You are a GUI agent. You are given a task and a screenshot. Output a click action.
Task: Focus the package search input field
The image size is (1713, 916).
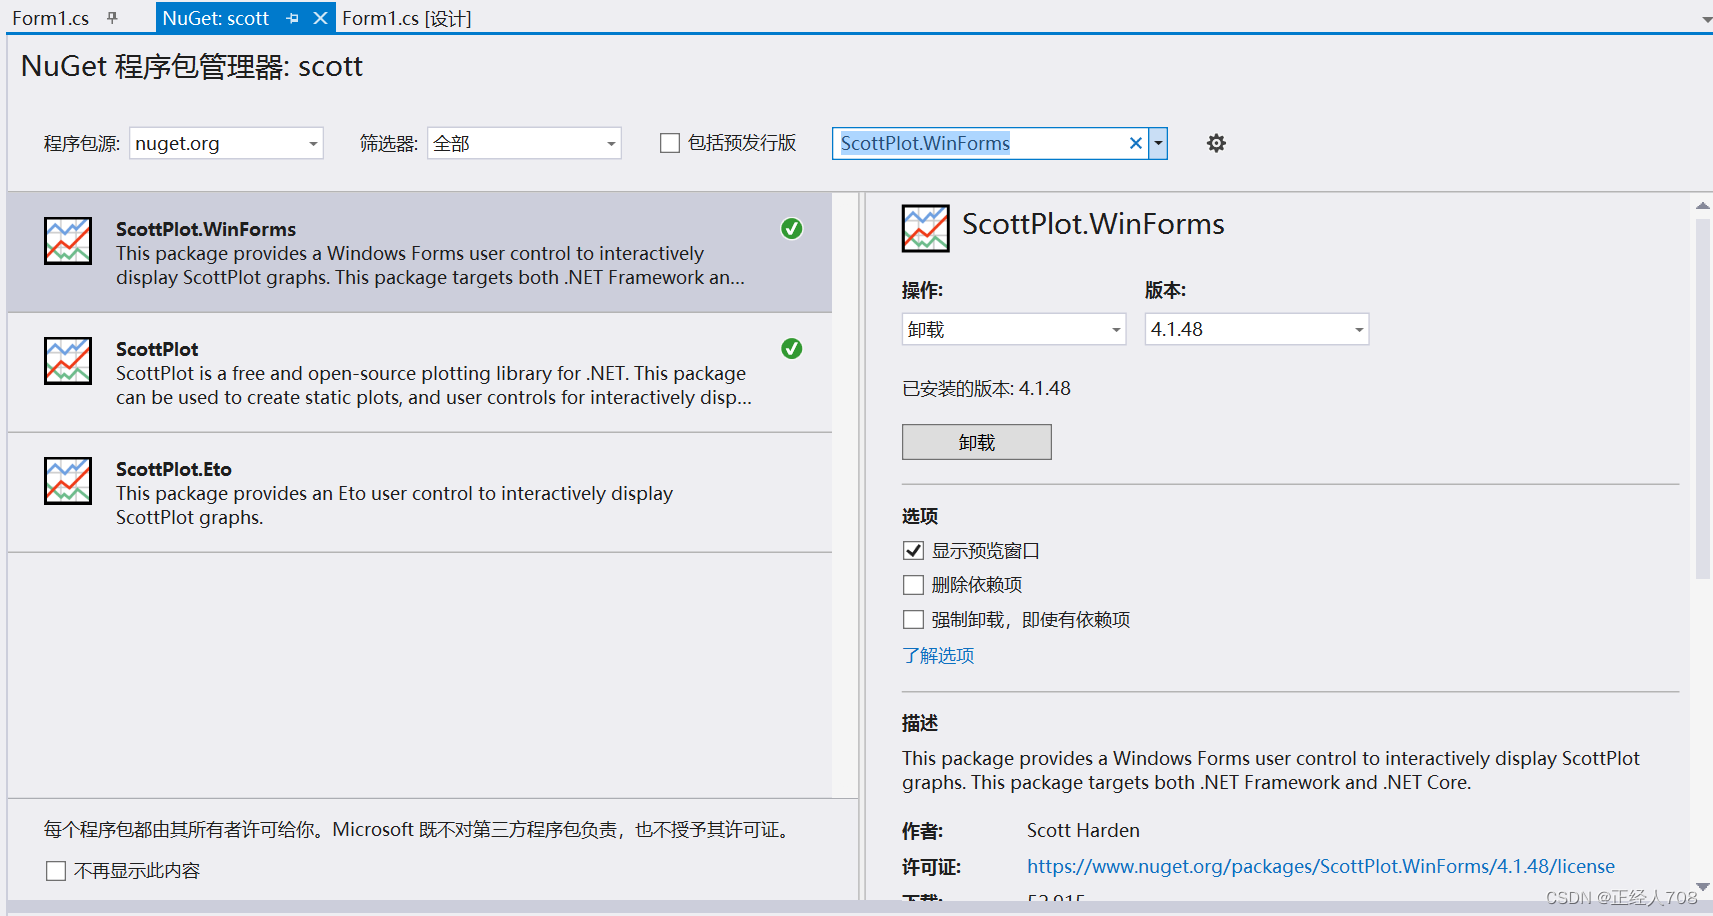click(980, 143)
